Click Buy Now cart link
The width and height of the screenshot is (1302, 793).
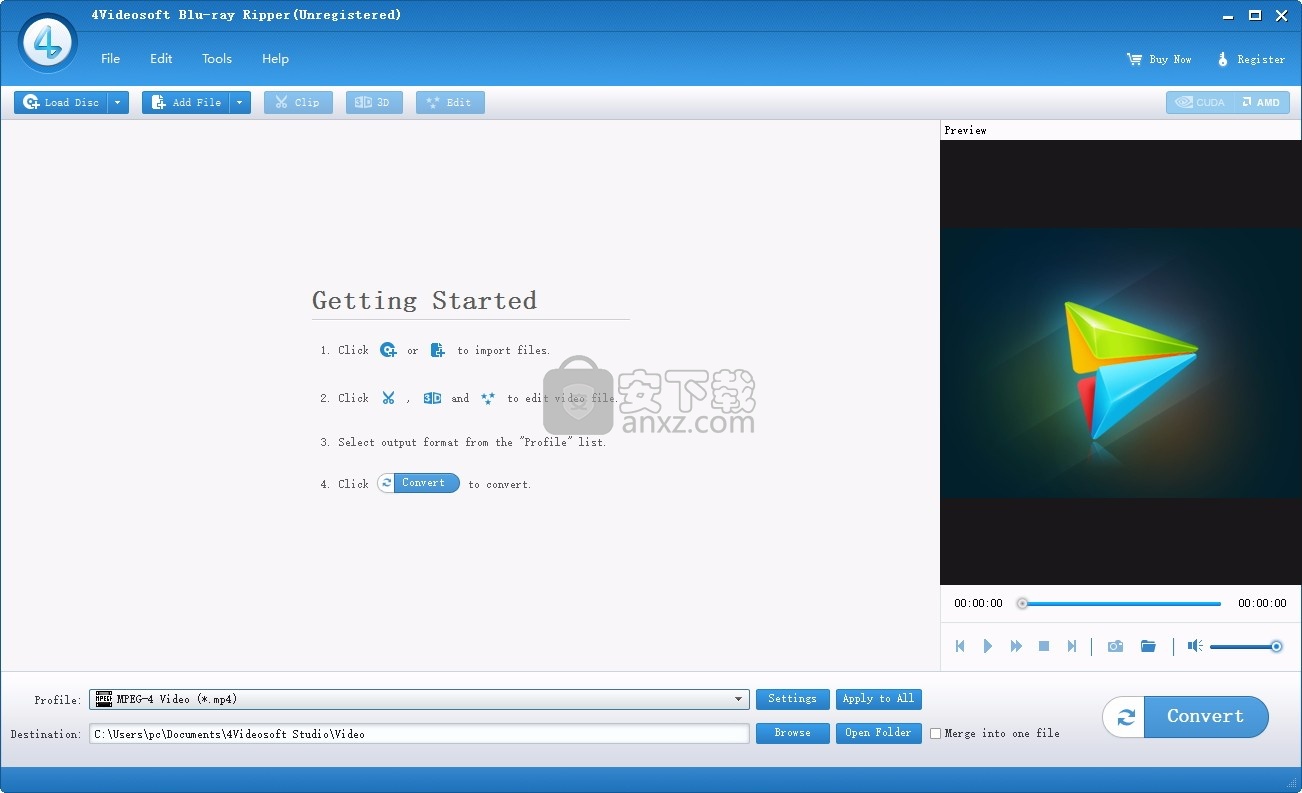click(x=1159, y=59)
